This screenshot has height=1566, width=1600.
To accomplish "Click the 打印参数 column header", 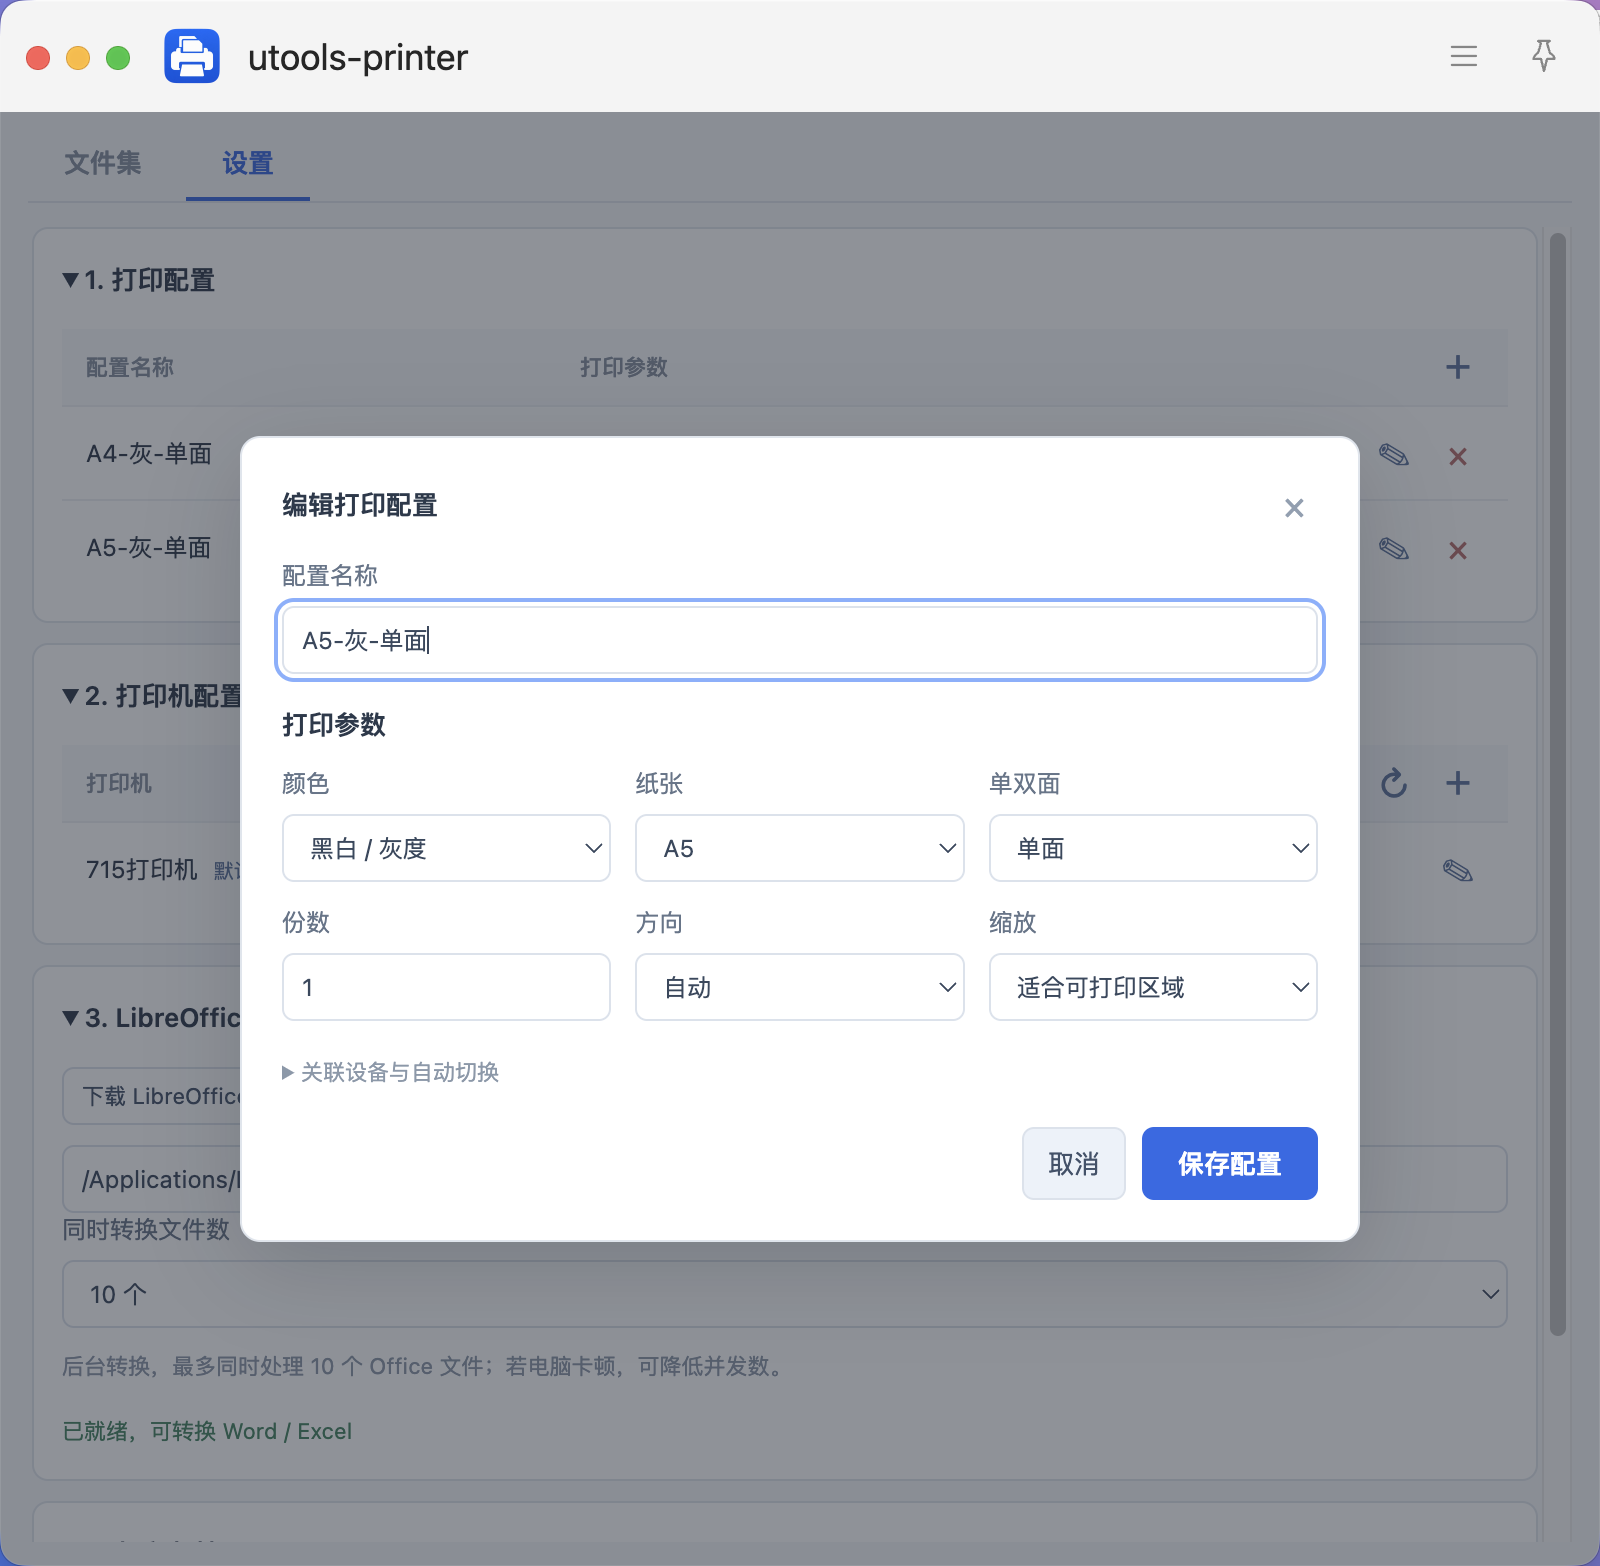I will (x=624, y=367).
